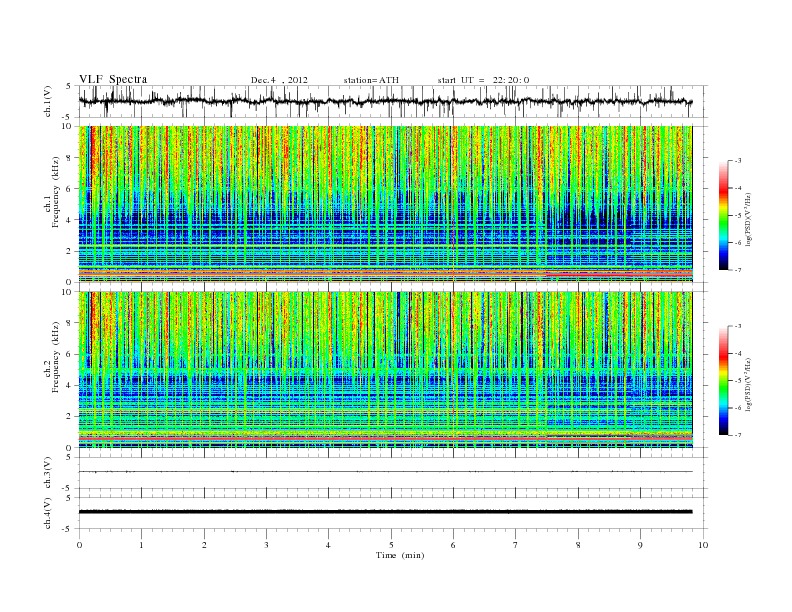Click the 'ch.3(V)' axis label
Viewport: 792px width, 612px height.
pos(47,473)
